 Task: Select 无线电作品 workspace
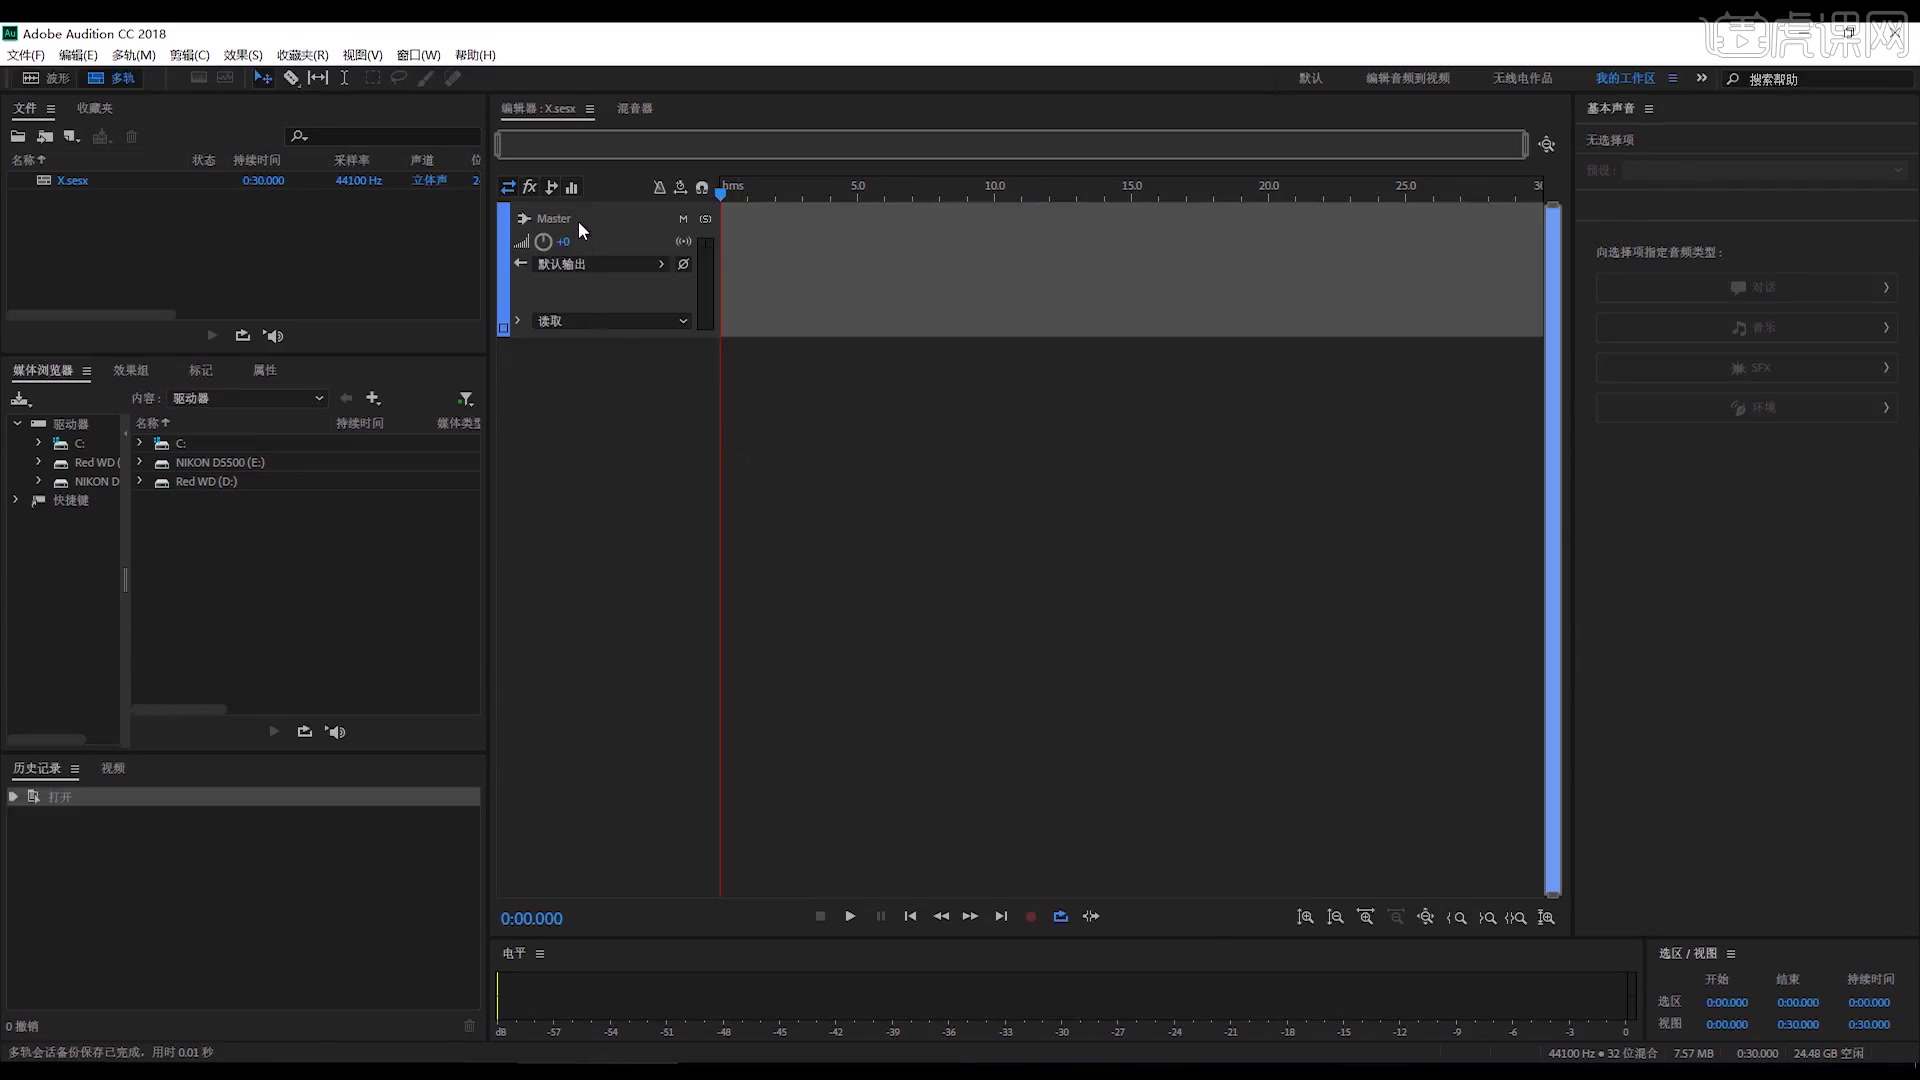coord(1522,78)
